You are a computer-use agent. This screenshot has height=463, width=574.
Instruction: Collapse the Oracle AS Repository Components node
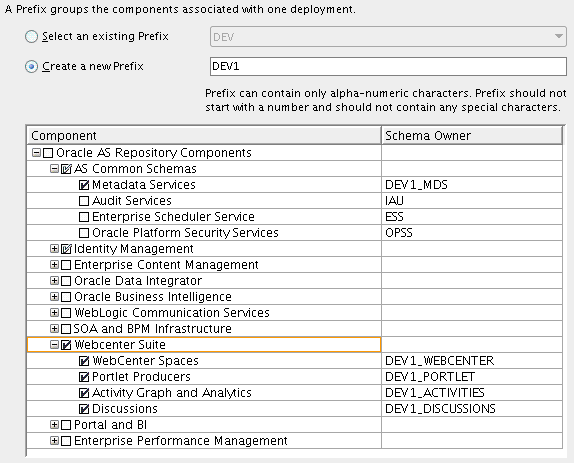point(36,152)
